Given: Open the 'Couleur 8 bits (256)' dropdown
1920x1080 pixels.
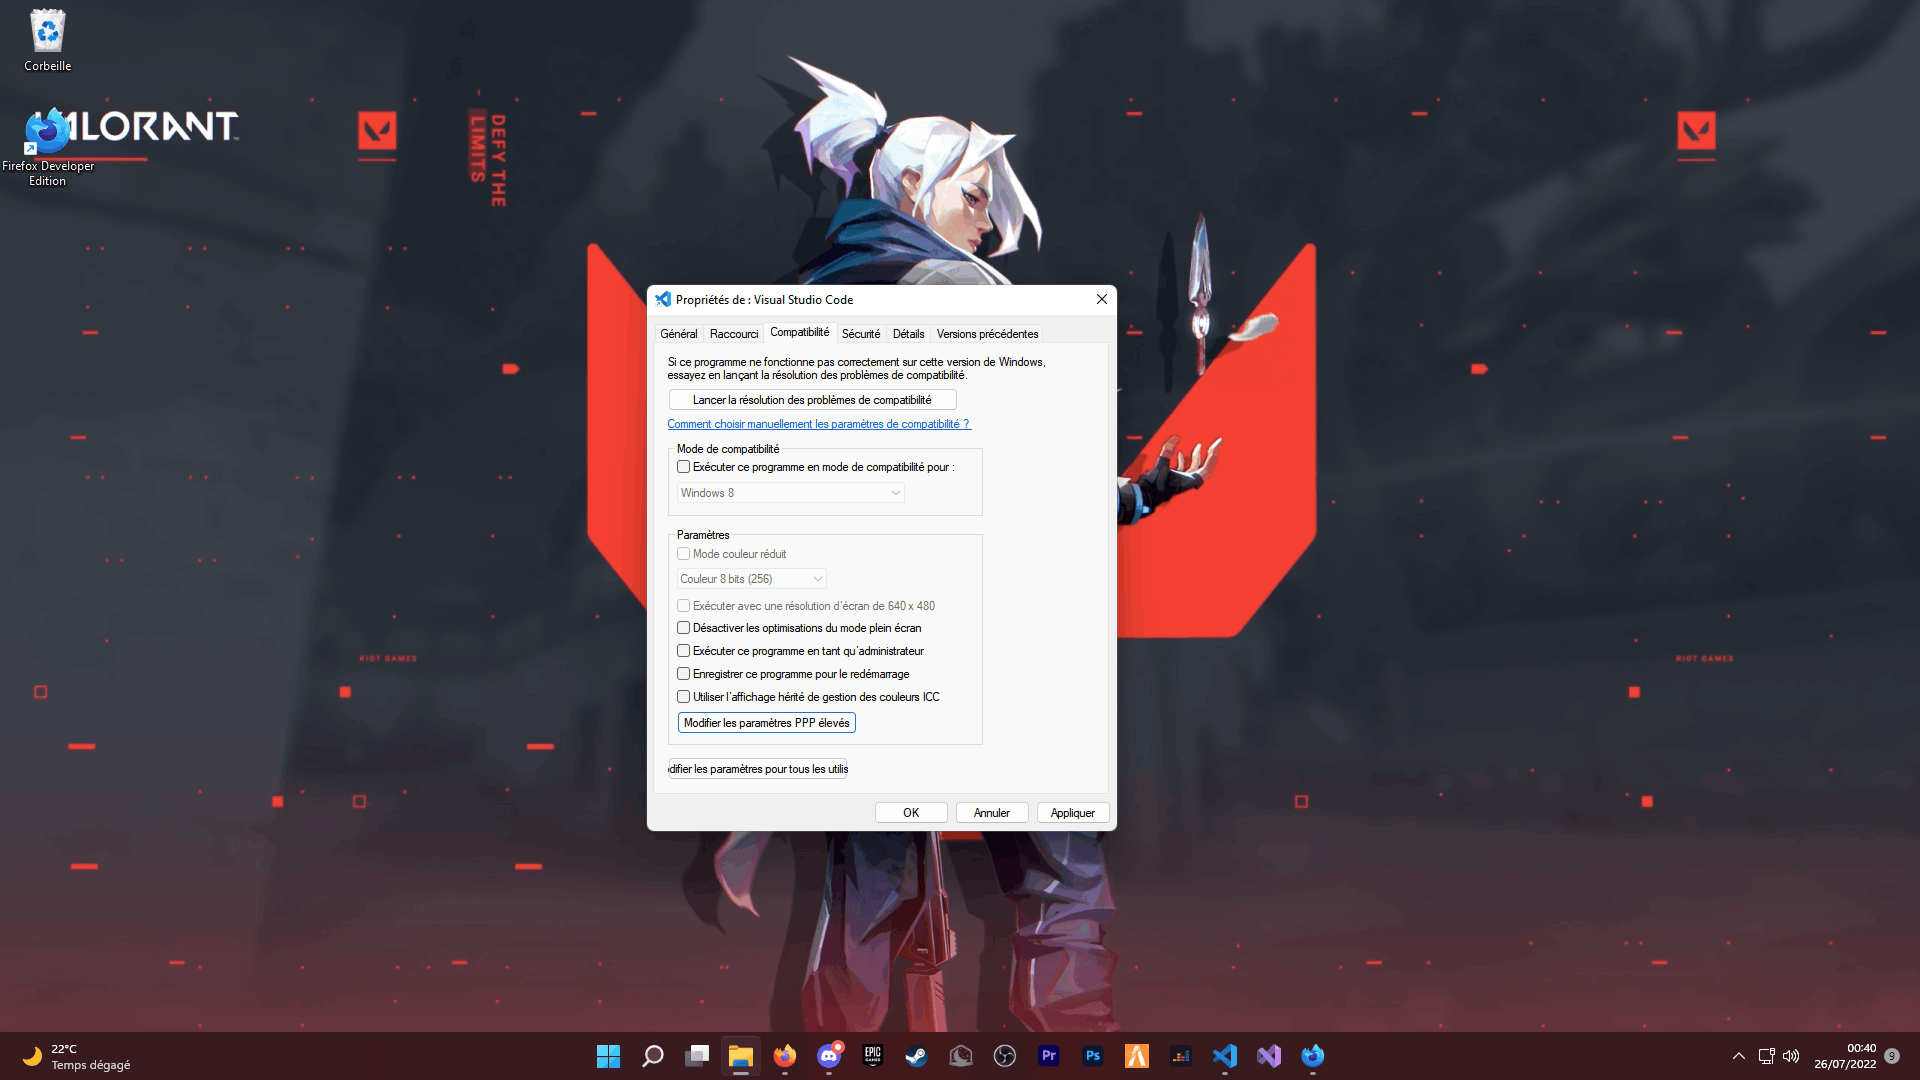Looking at the screenshot, I should click(x=751, y=579).
